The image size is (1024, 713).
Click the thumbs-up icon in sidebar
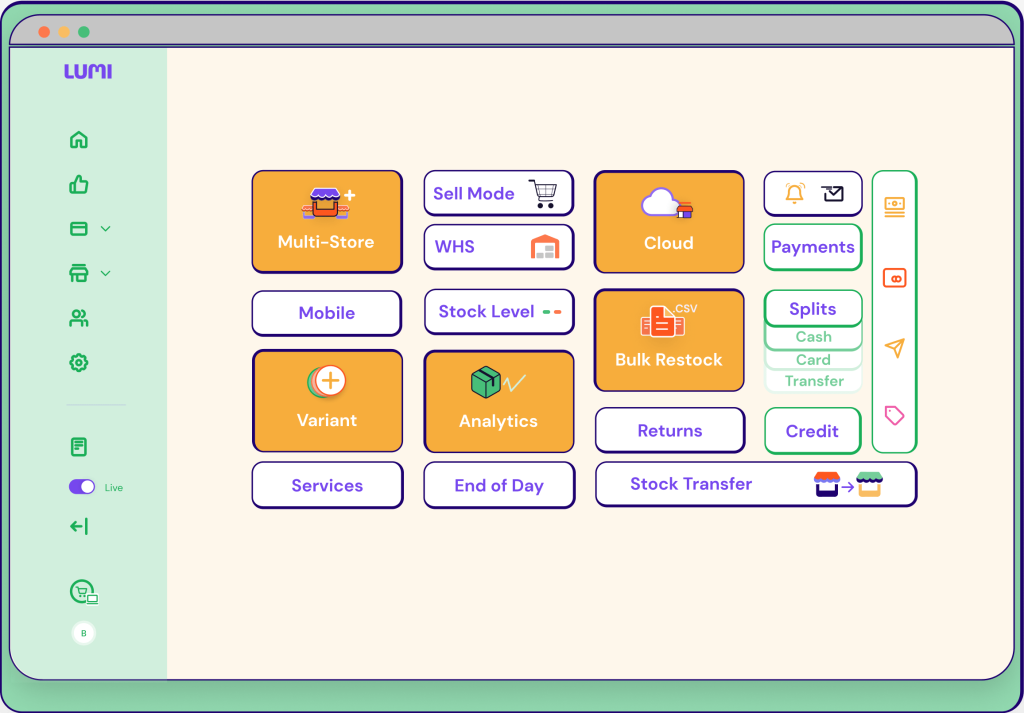pyautogui.click(x=79, y=184)
